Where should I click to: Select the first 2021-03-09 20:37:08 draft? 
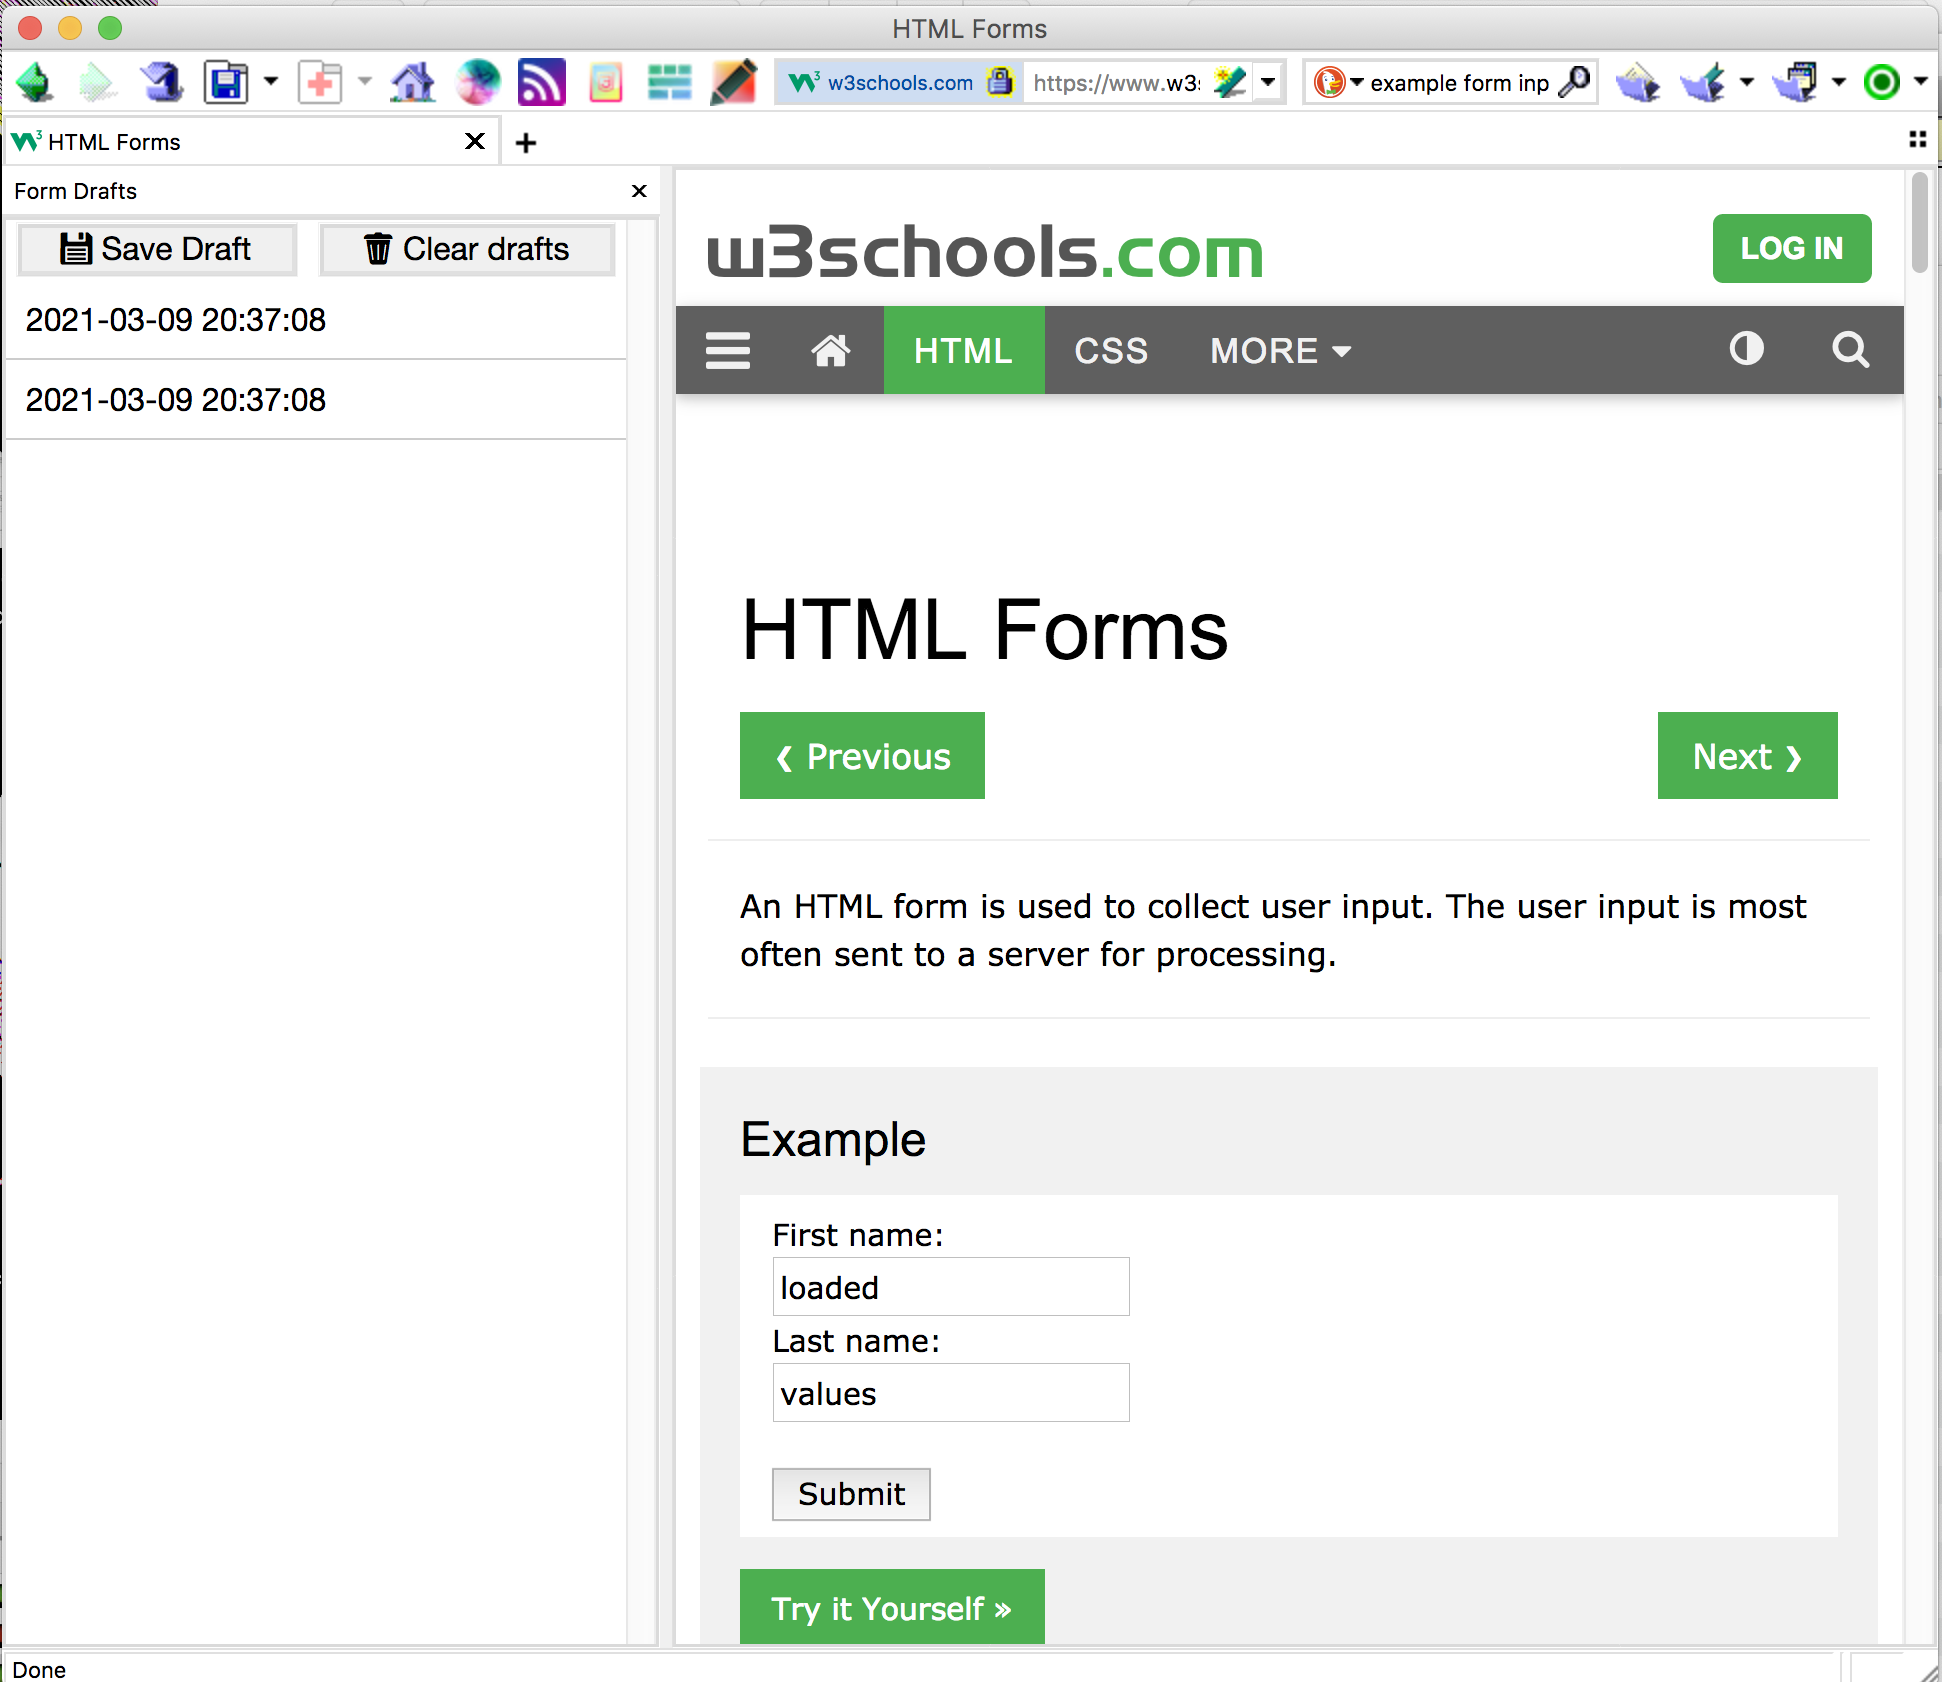(x=316, y=320)
